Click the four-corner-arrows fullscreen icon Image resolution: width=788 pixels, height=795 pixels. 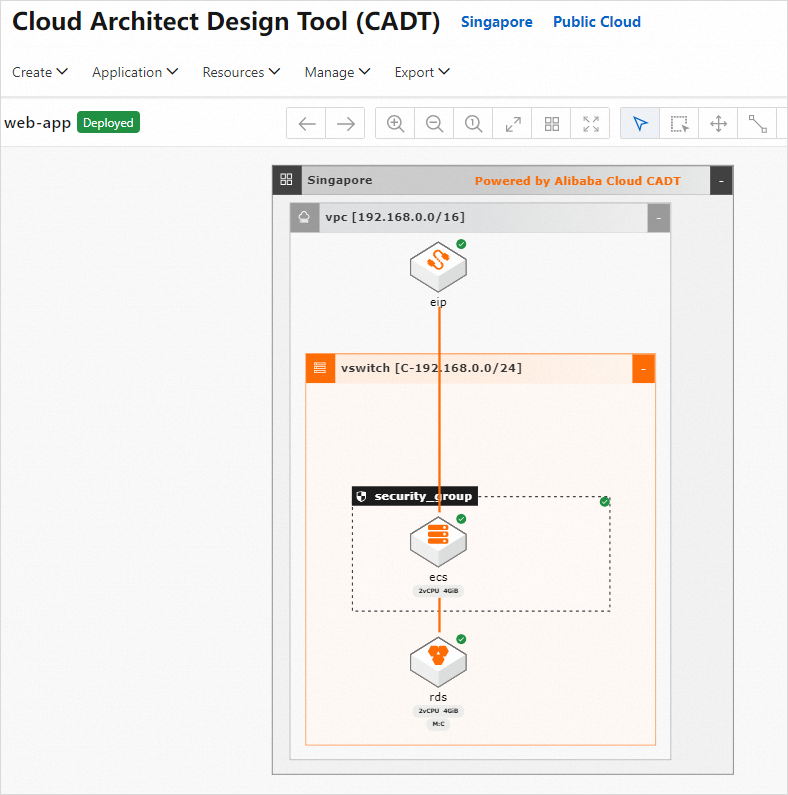(591, 123)
